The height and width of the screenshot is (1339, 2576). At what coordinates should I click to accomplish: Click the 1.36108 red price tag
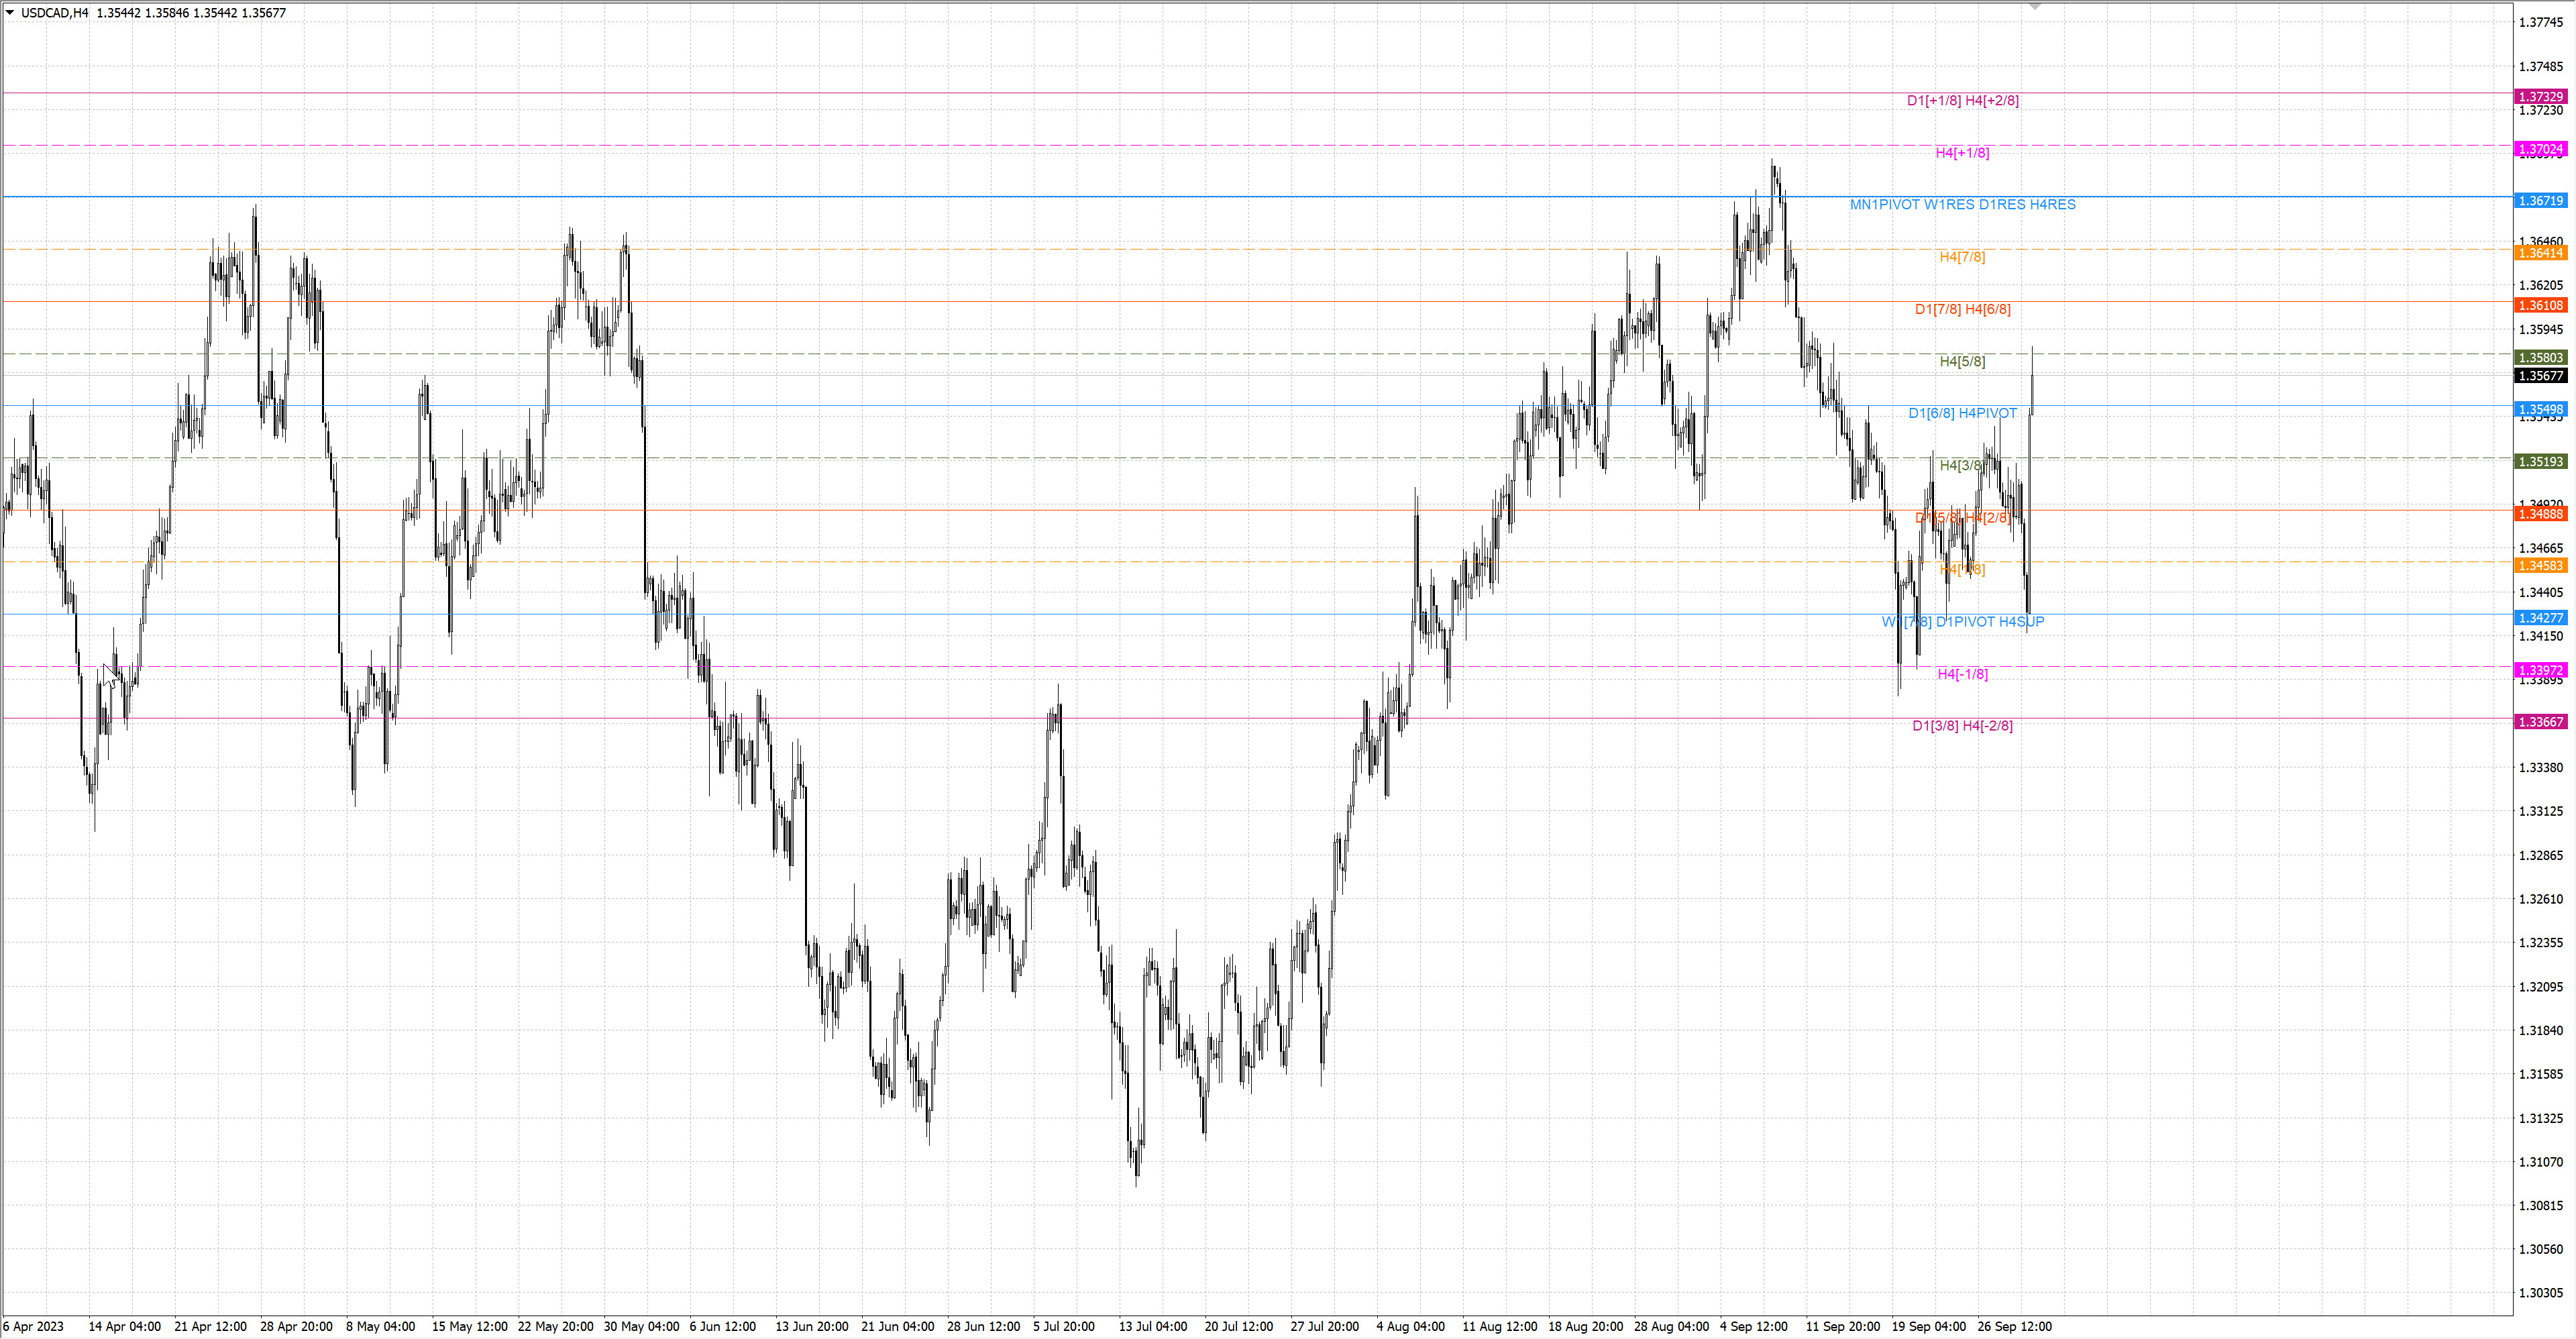[x=2540, y=306]
